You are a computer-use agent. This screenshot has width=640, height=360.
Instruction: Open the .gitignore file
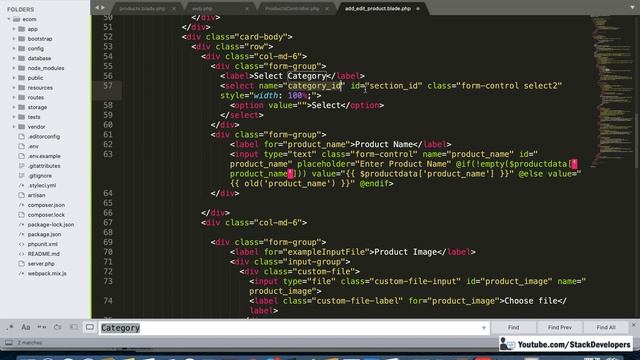pos(40,176)
